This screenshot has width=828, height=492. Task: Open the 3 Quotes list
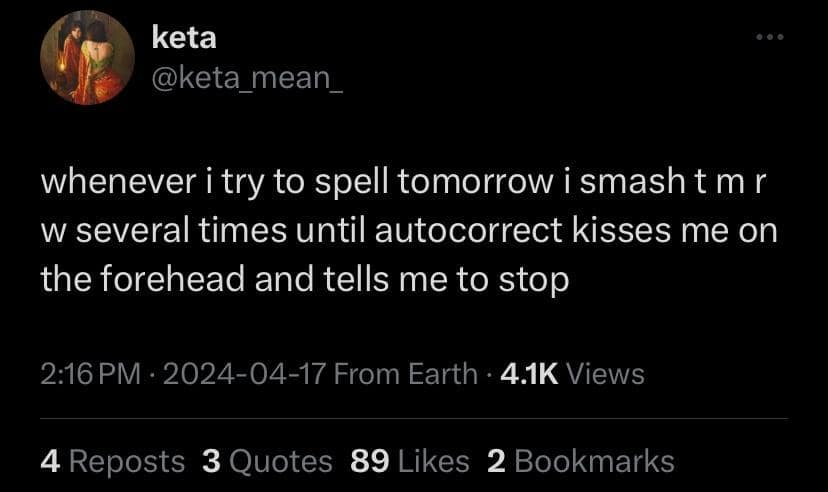pos(267,461)
